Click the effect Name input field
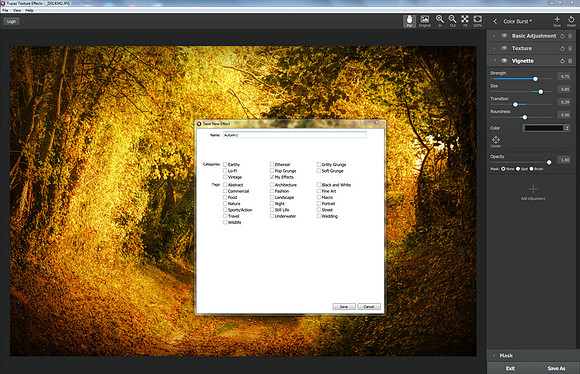This screenshot has height=374, width=580. point(294,135)
